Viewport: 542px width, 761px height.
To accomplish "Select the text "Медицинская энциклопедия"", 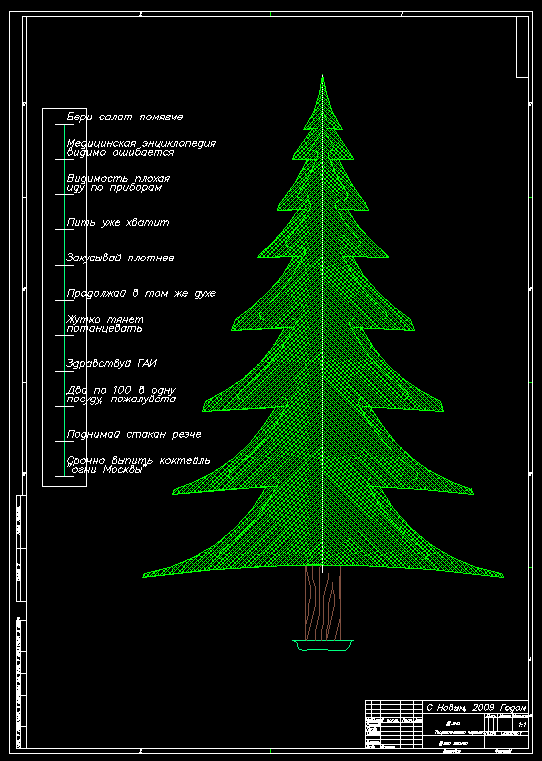I will pos(141,144).
